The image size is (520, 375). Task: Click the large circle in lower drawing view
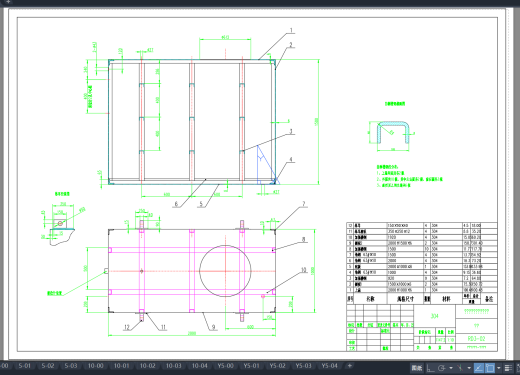click(225, 271)
